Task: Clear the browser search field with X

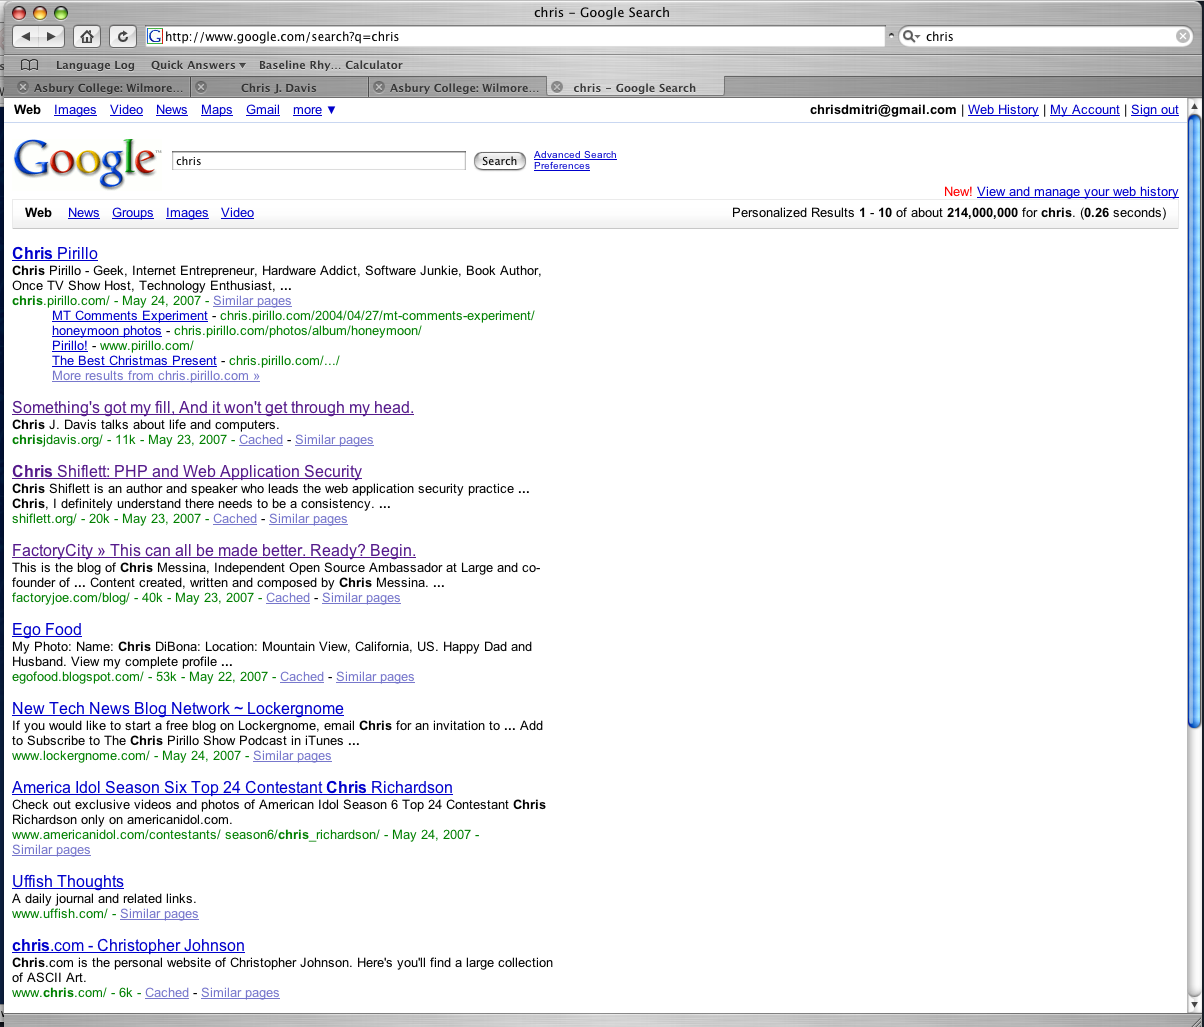Action: pyautogui.click(x=1183, y=36)
